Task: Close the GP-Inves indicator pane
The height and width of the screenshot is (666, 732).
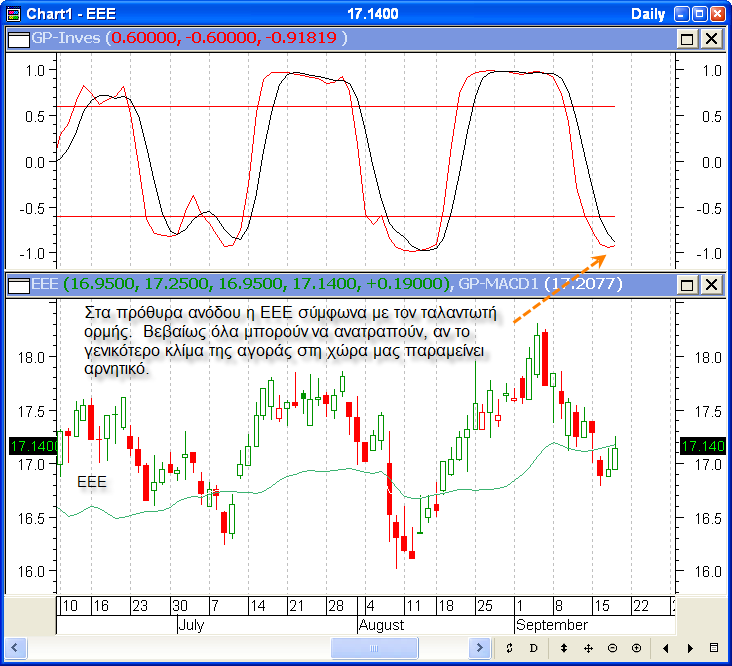Action: pos(711,38)
